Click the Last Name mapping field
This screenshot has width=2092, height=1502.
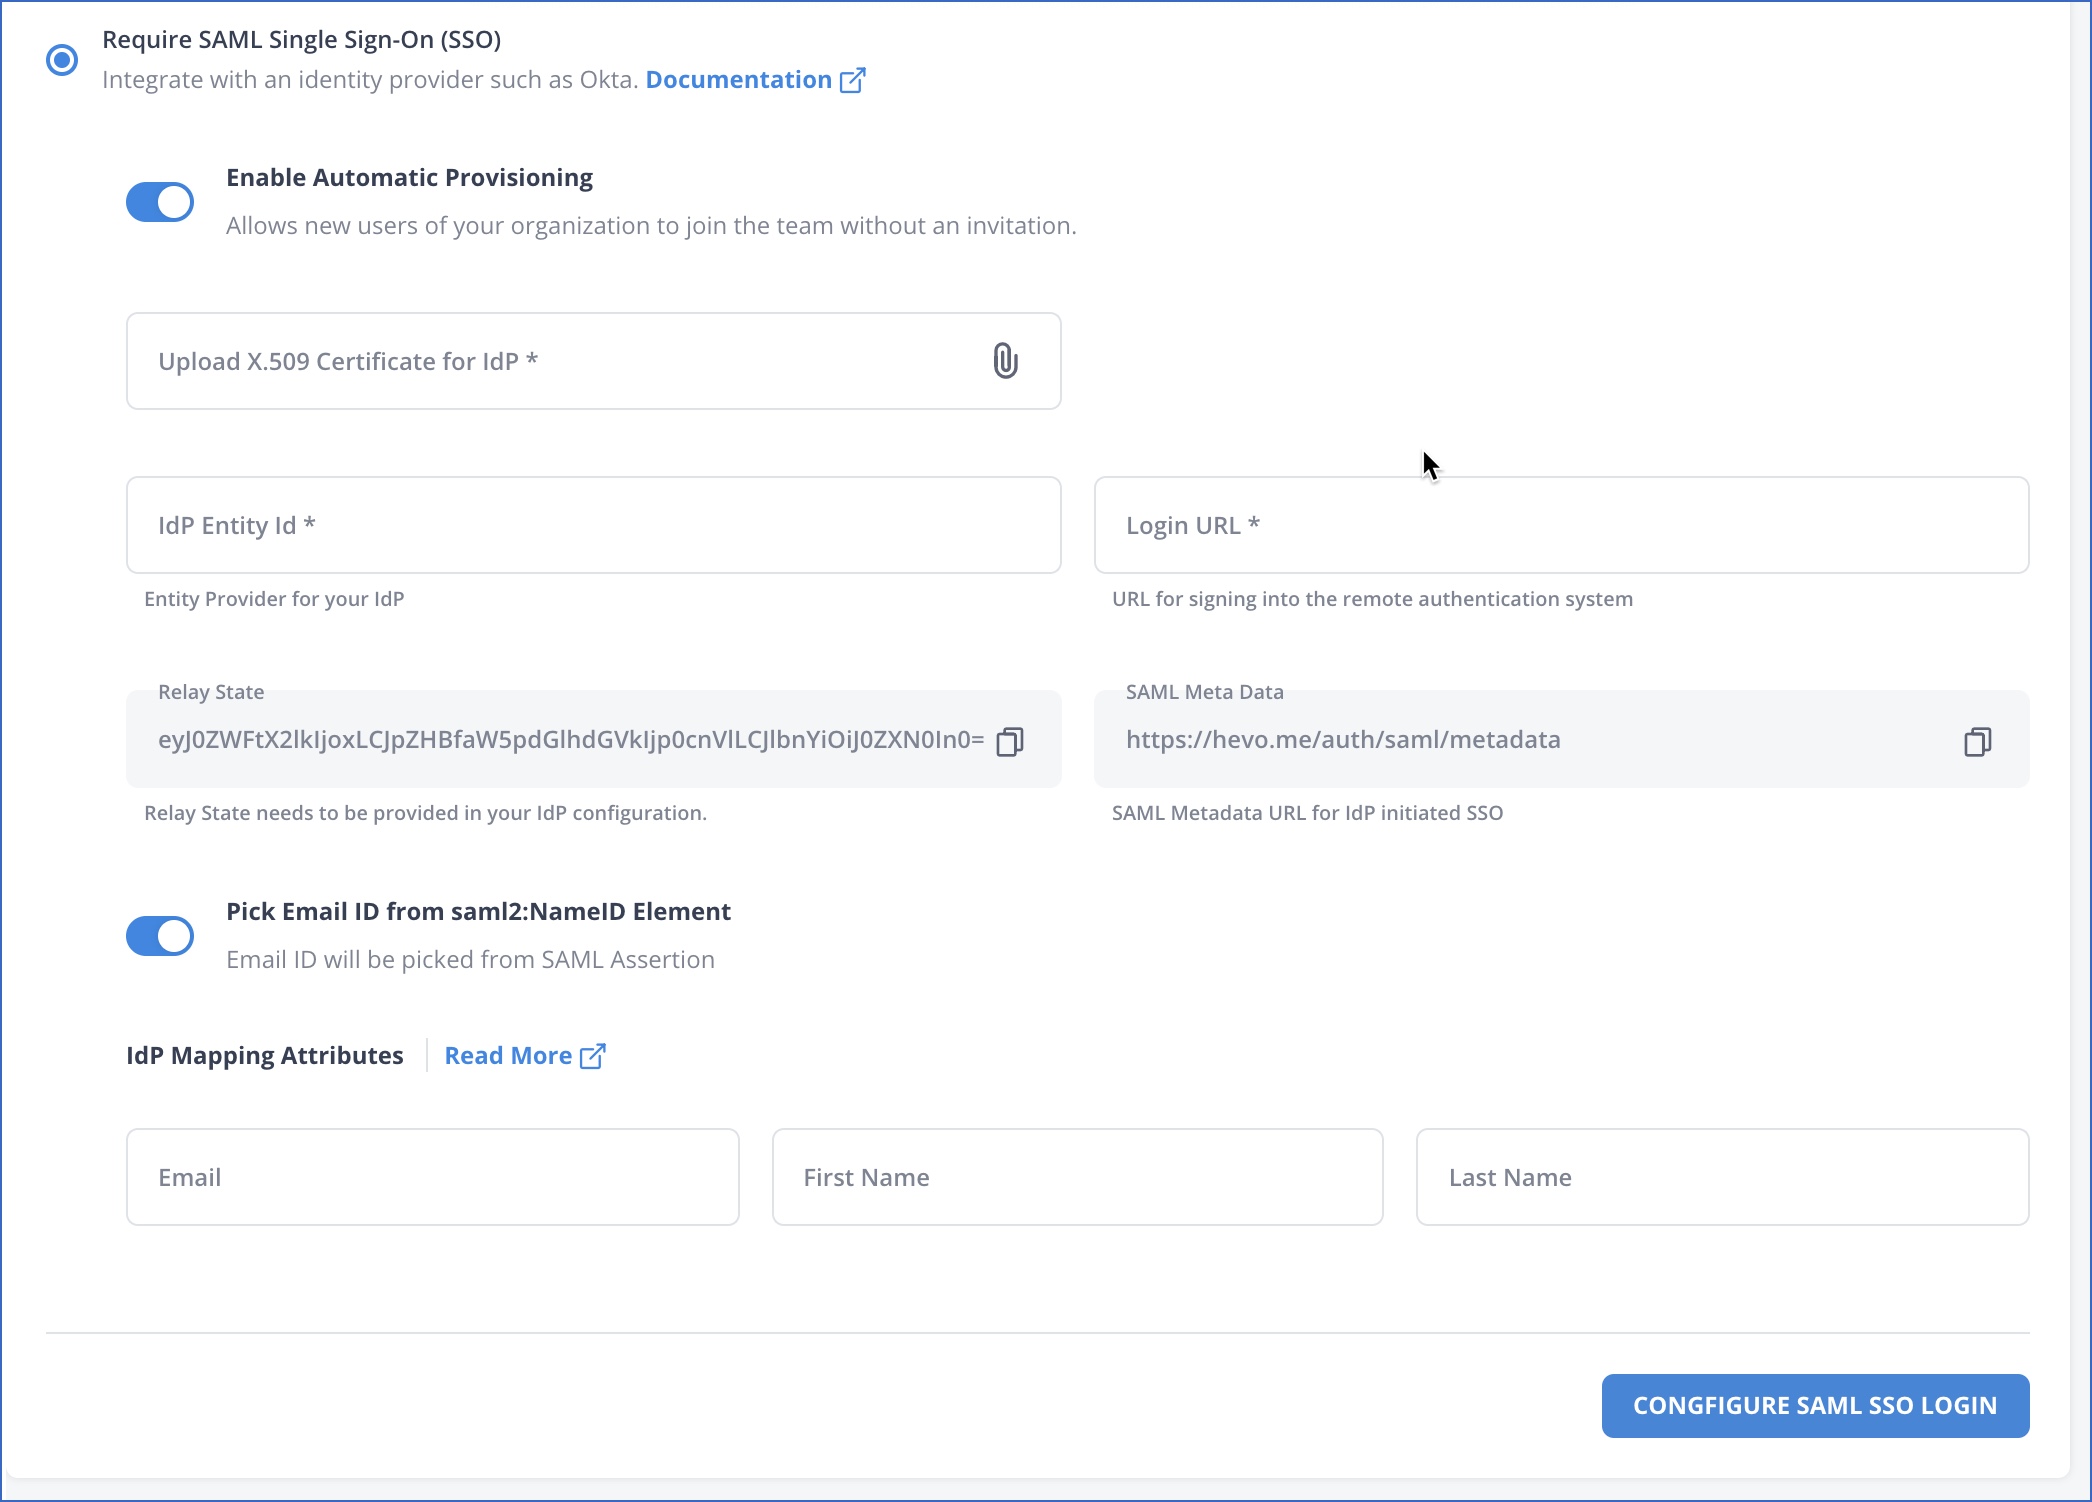[1722, 1177]
